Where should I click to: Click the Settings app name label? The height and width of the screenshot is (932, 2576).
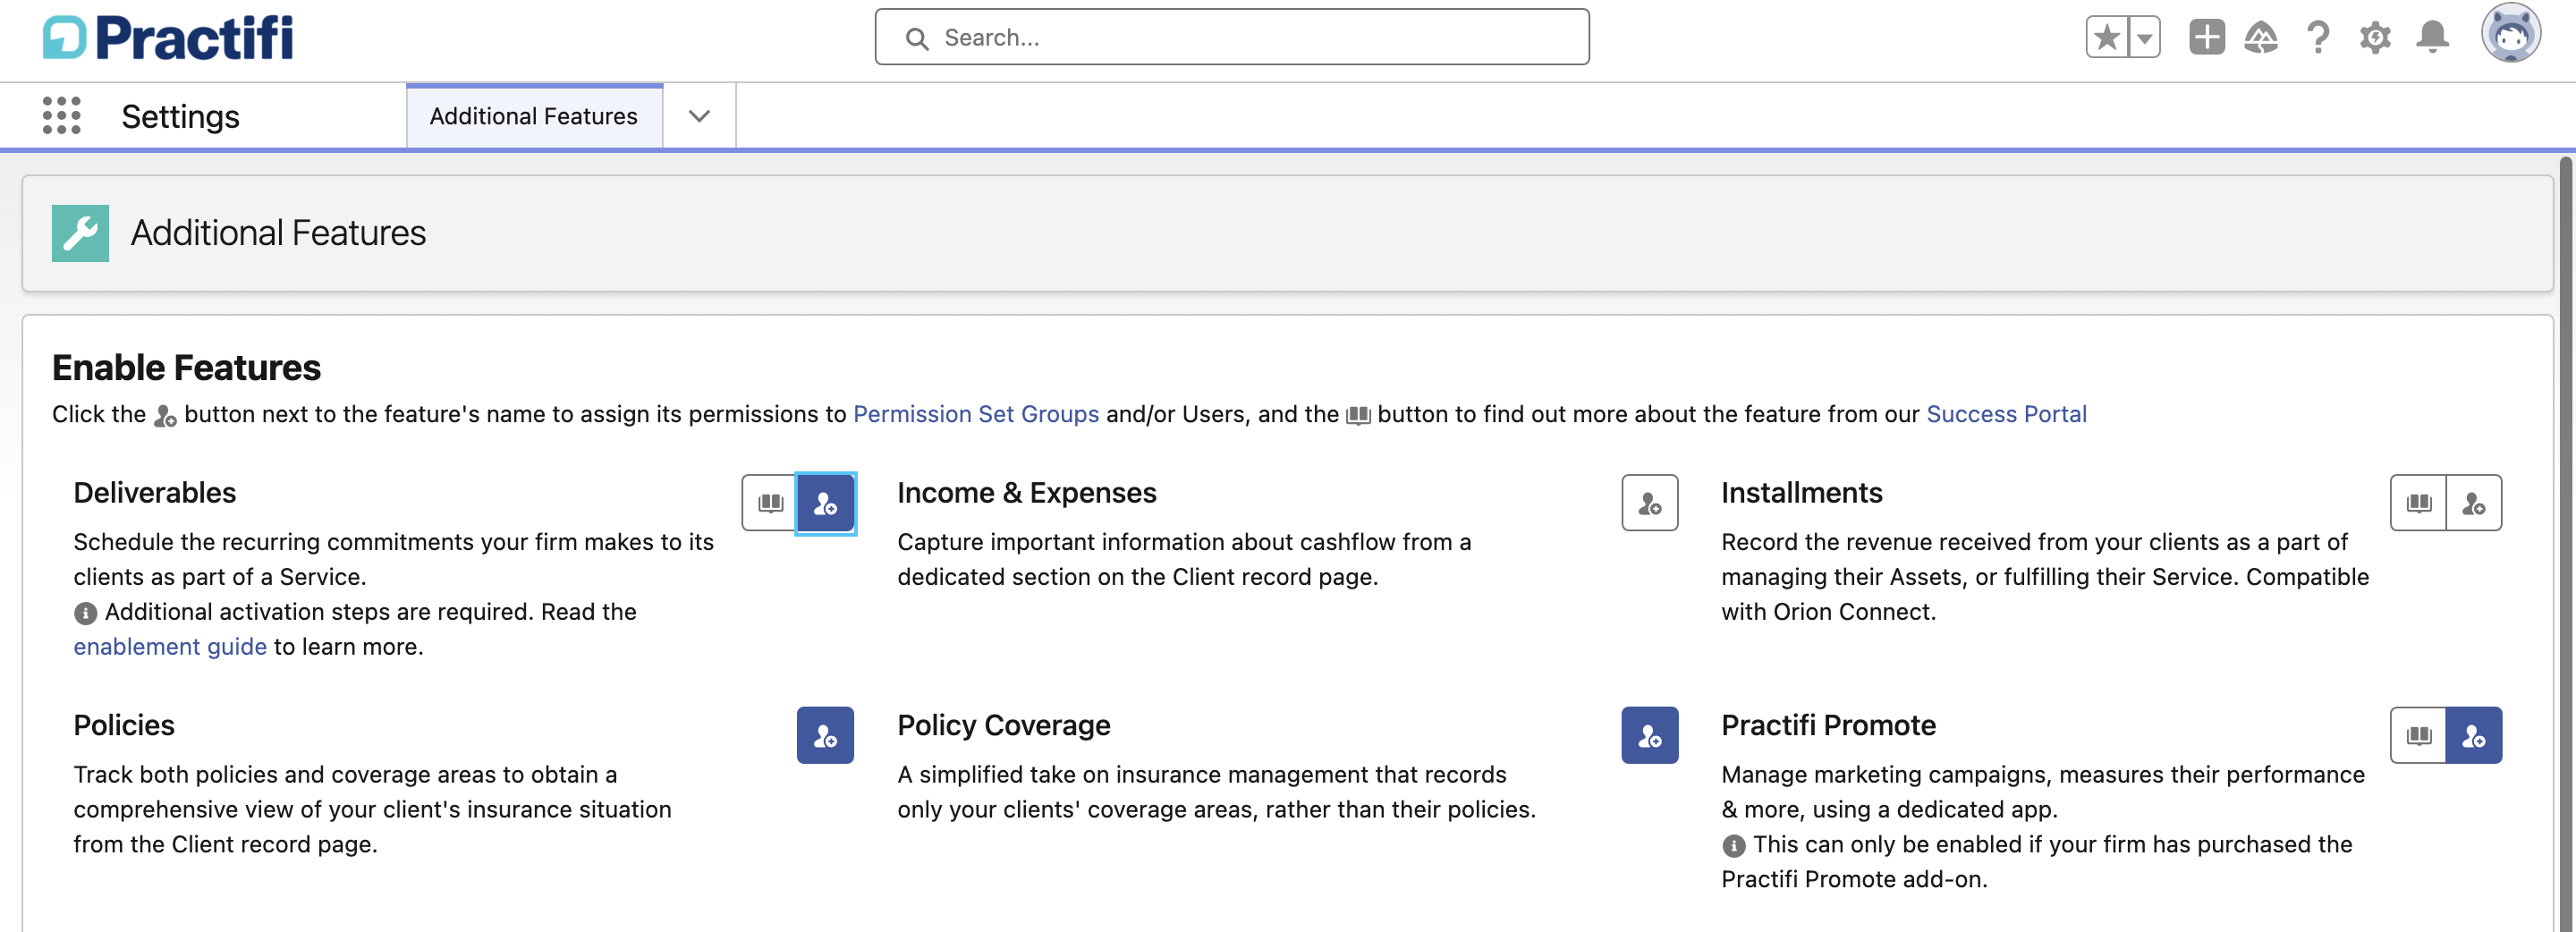pos(180,117)
